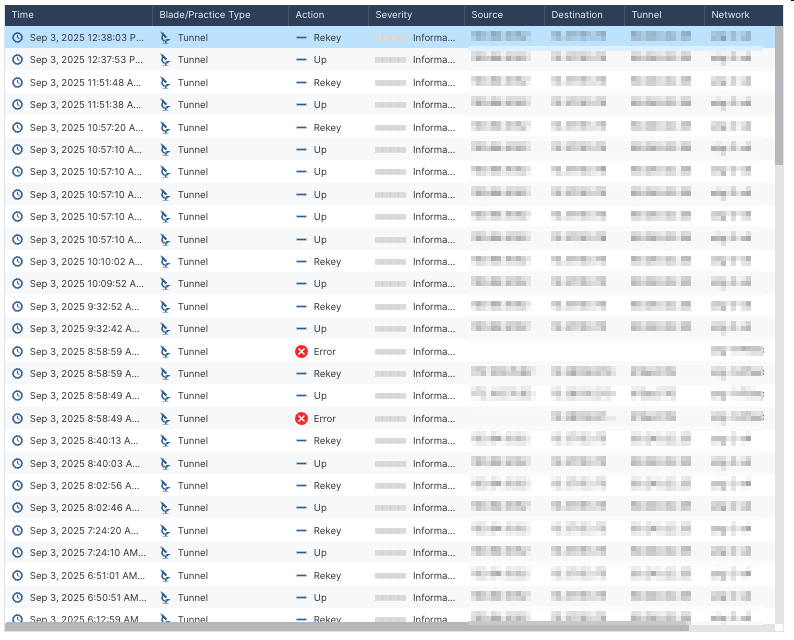Click the red Error icon at 8:58:59
Image resolution: width=794 pixels, height=640 pixels.
301,352
